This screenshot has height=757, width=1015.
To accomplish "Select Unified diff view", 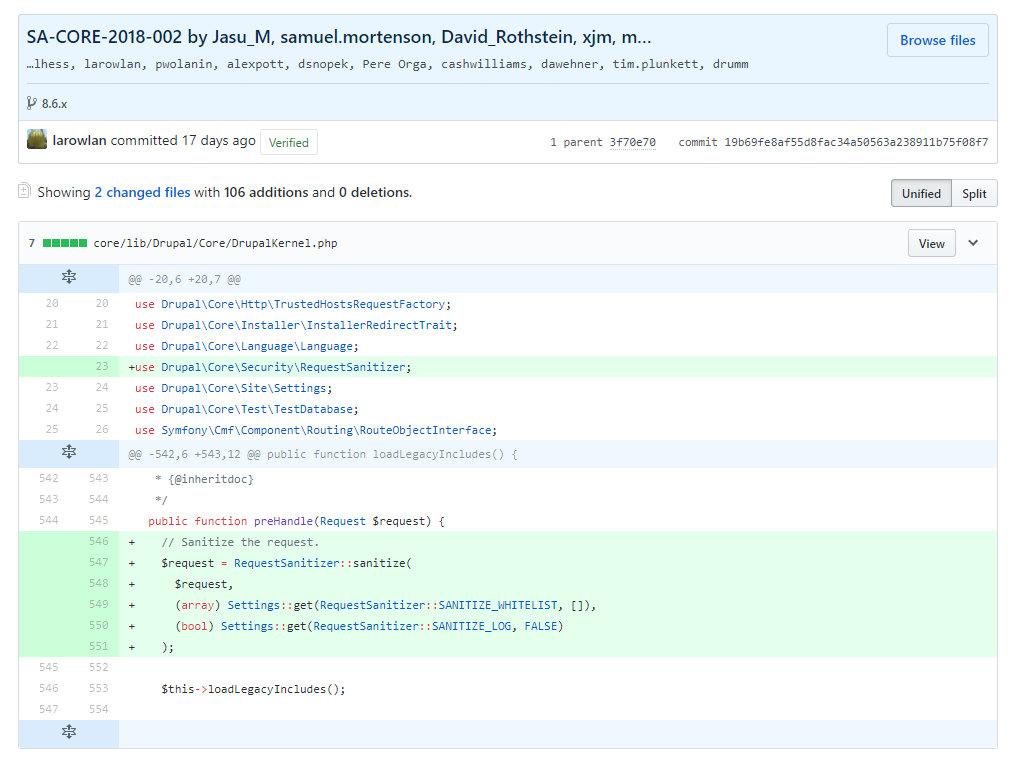I will pyautogui.click(x=920, y=194).
